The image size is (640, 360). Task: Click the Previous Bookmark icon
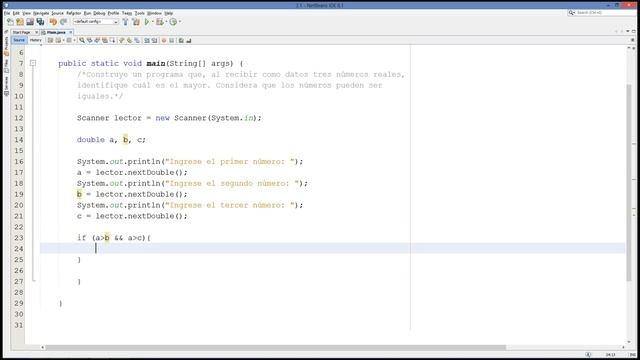pos(121,40)
